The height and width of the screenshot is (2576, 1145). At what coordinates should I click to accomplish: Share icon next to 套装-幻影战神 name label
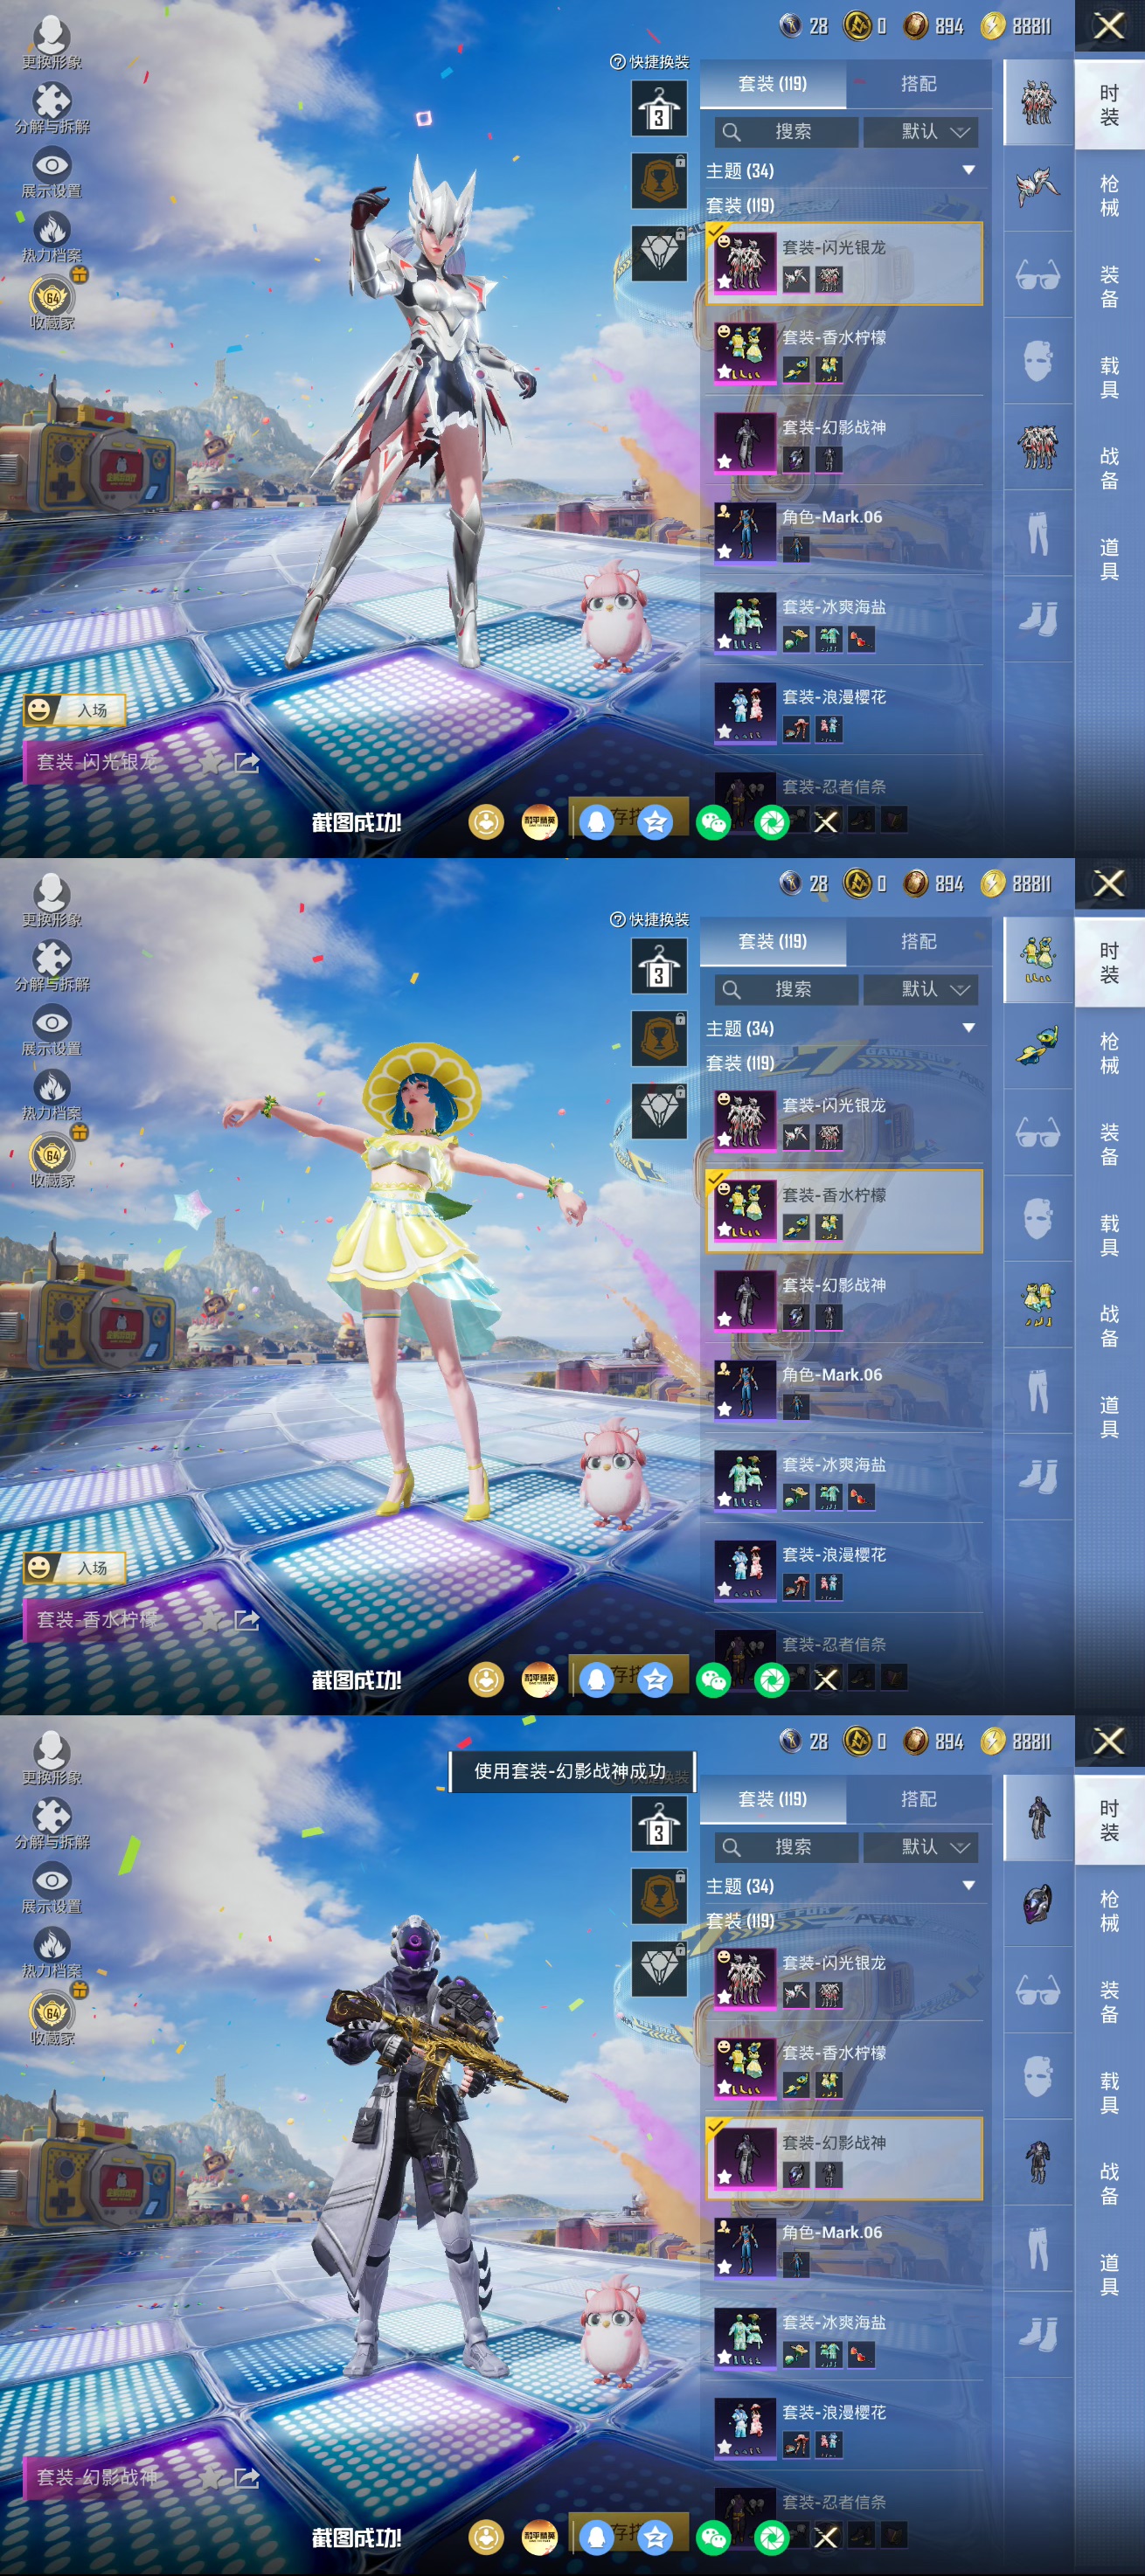[x=246, y=2477]
